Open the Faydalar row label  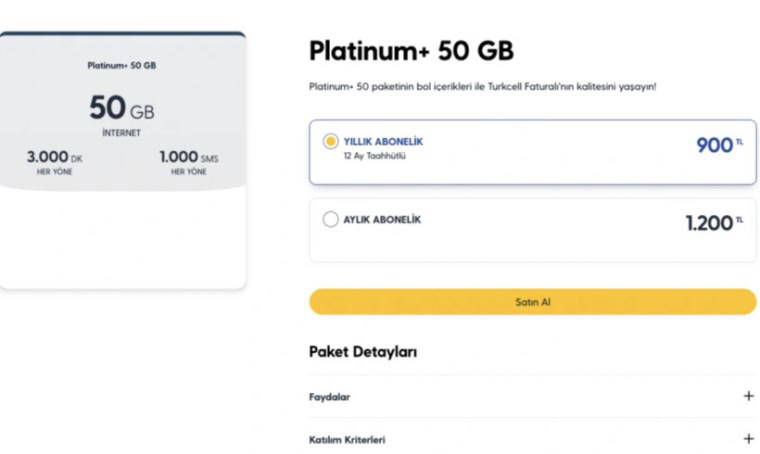[x=329, y=397]
